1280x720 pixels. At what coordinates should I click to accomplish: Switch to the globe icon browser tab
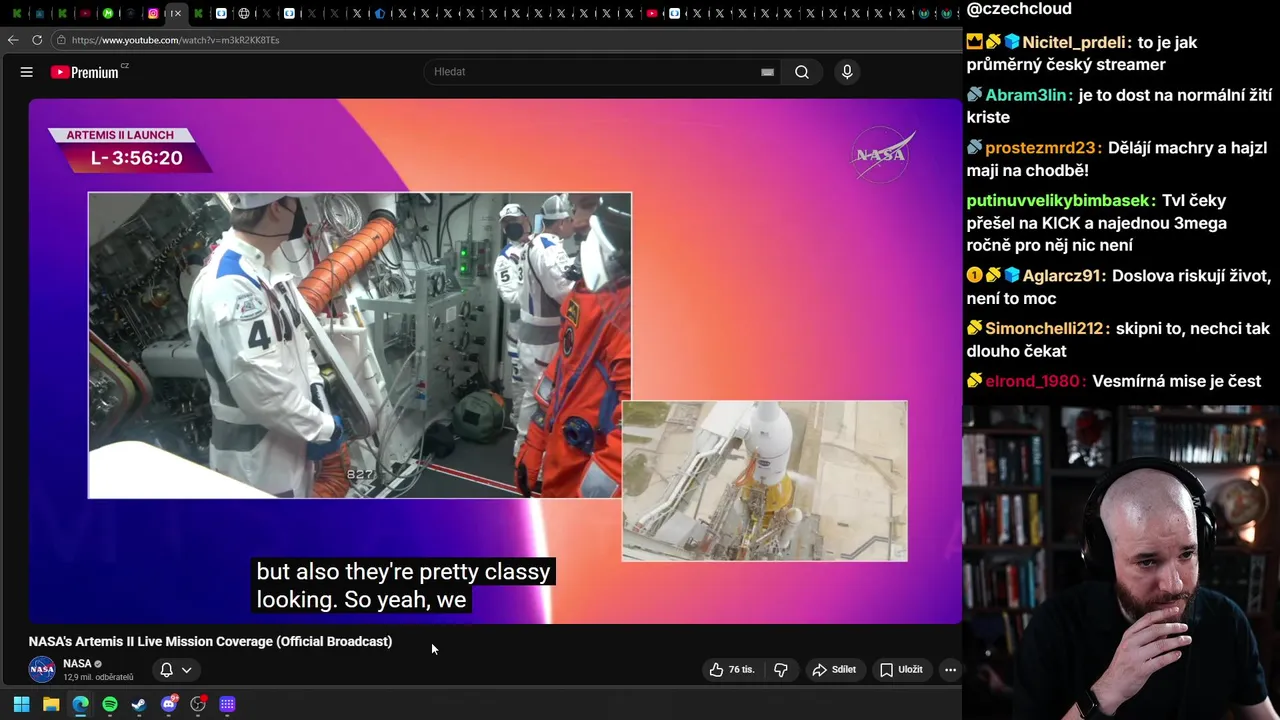tap(244, 13)
